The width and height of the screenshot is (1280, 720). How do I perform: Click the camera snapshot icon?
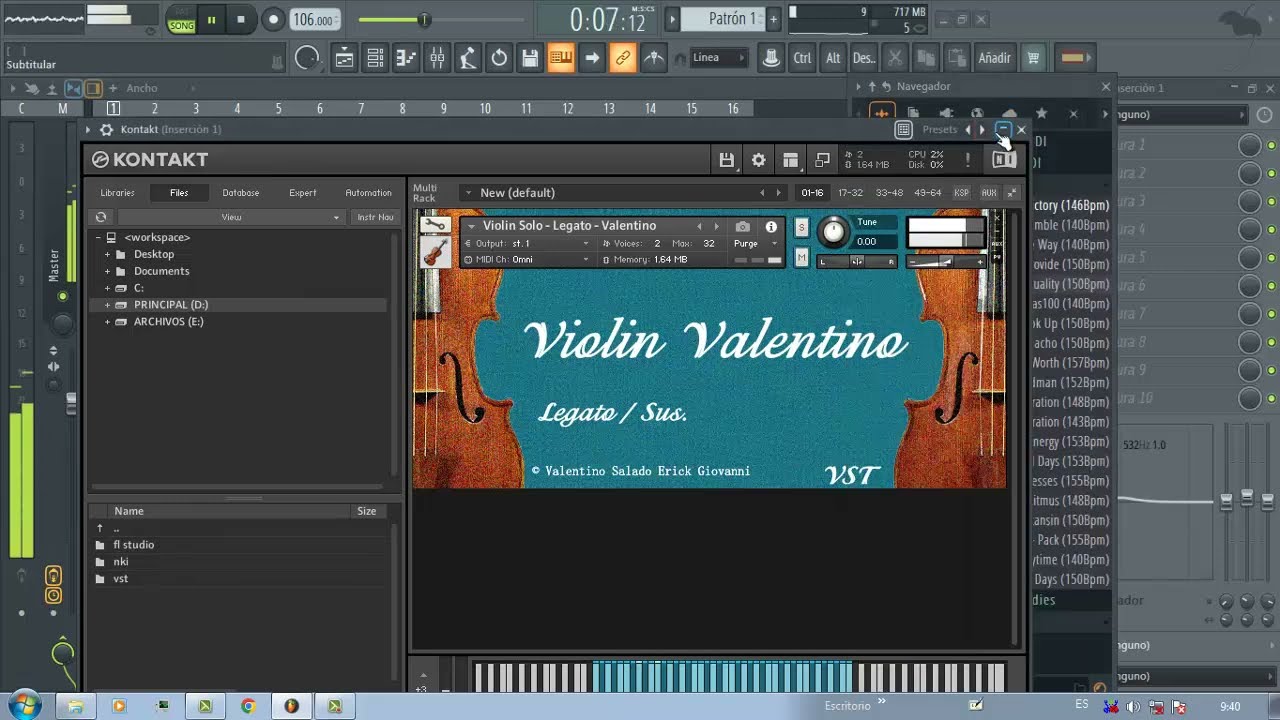[742, 227]
